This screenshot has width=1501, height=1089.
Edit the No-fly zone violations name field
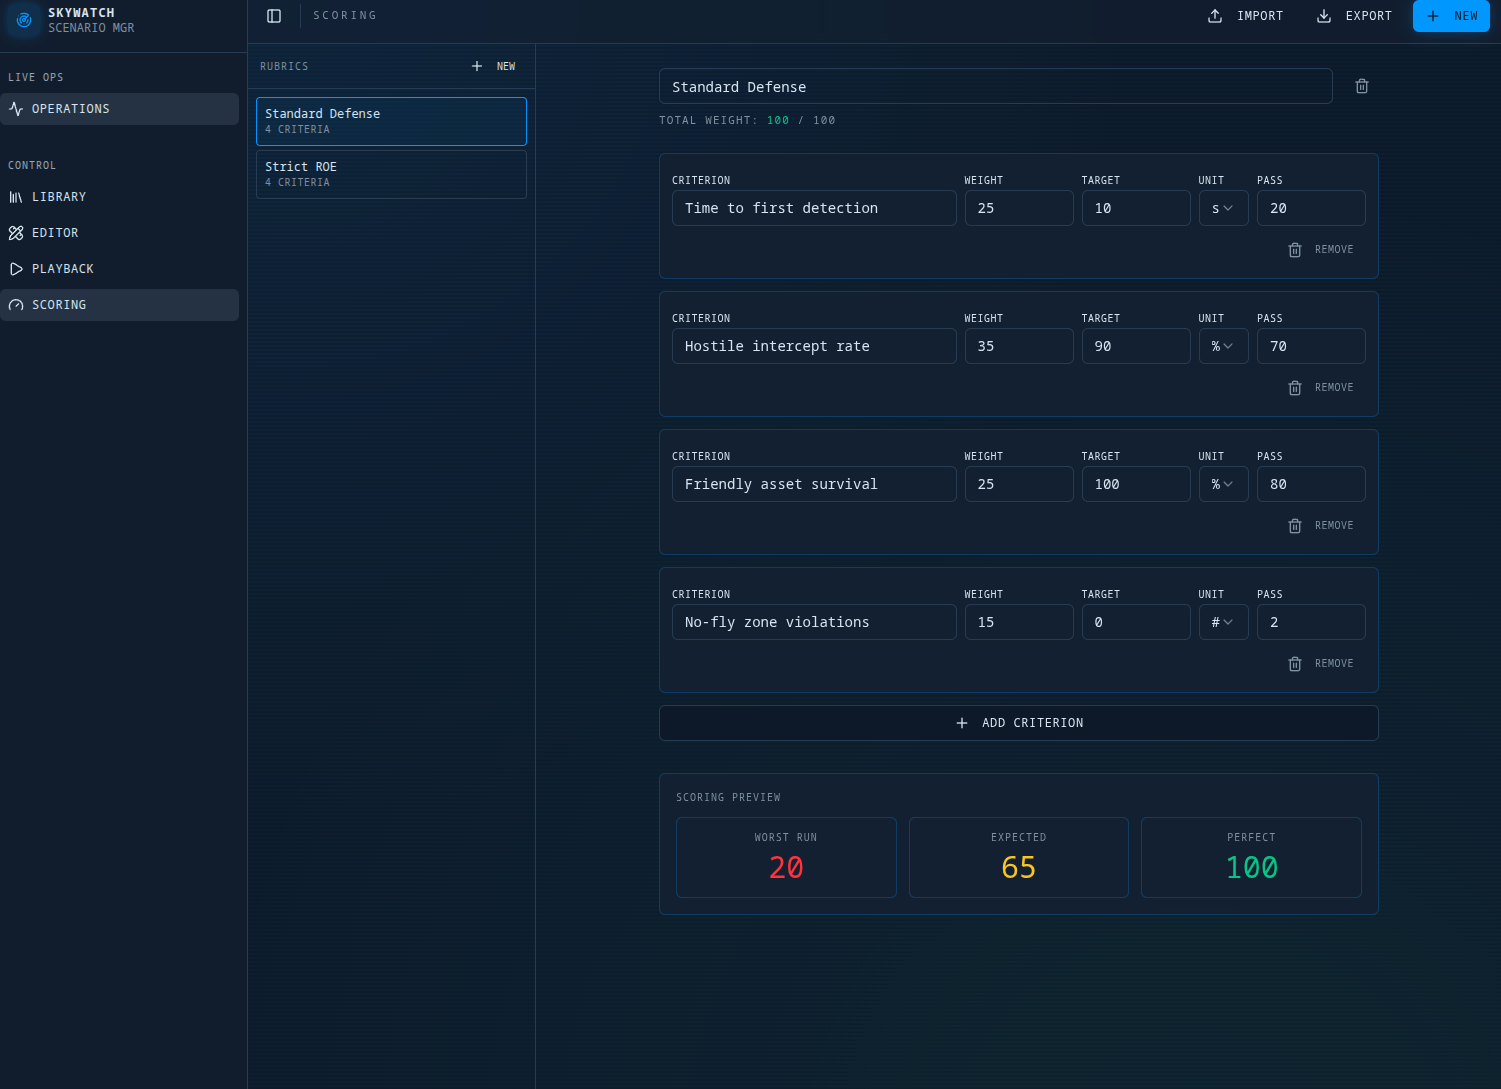pyautogui.click(x=814, y=622)
